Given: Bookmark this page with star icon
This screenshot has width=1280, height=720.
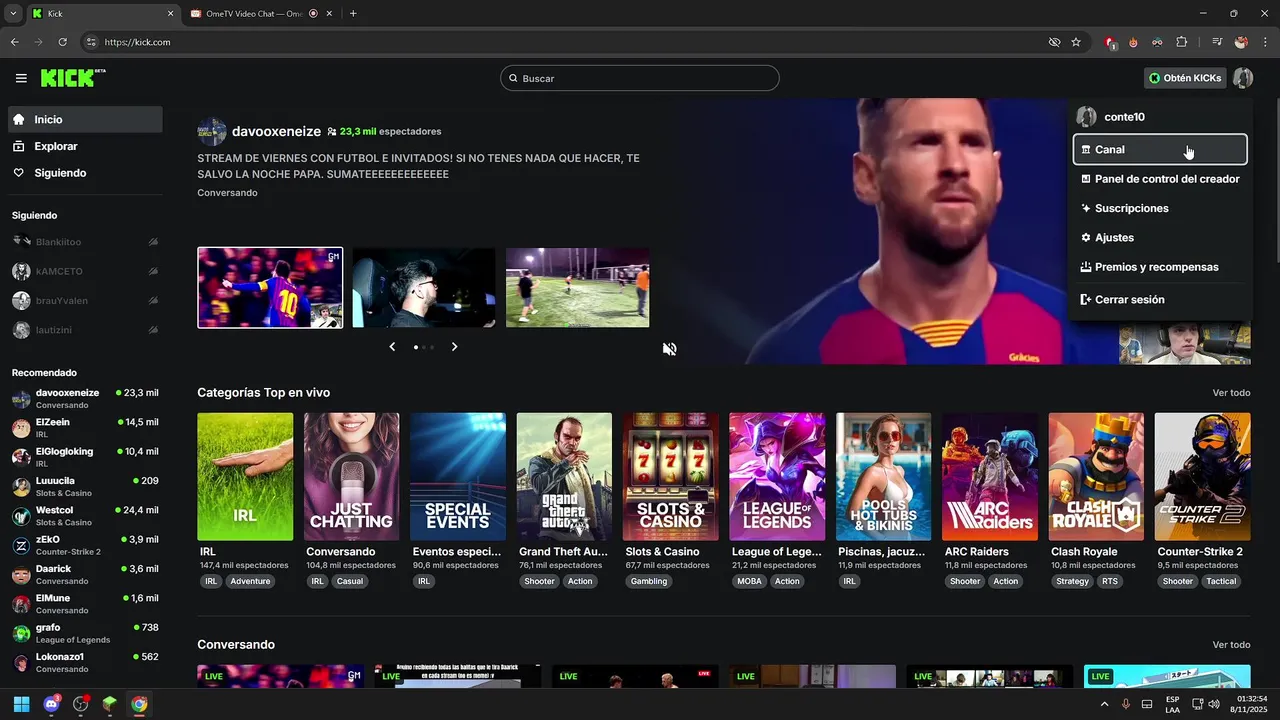Looking at the screenshot, I should tap(1076, 42).
